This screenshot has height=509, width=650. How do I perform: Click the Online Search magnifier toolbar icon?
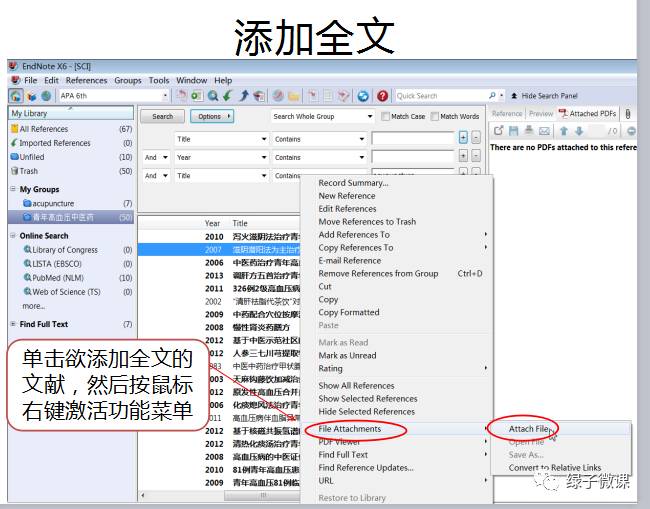pyautogui.click(x=213, y=96)
